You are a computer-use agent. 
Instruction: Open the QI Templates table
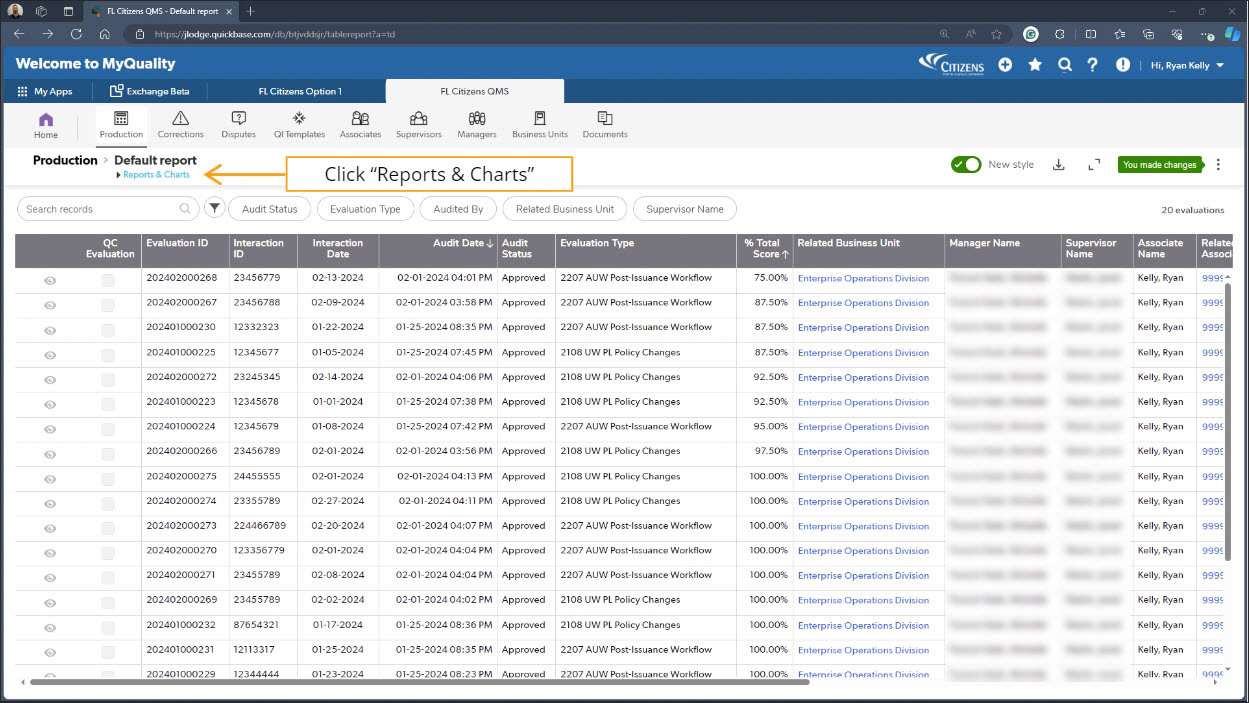299,125
